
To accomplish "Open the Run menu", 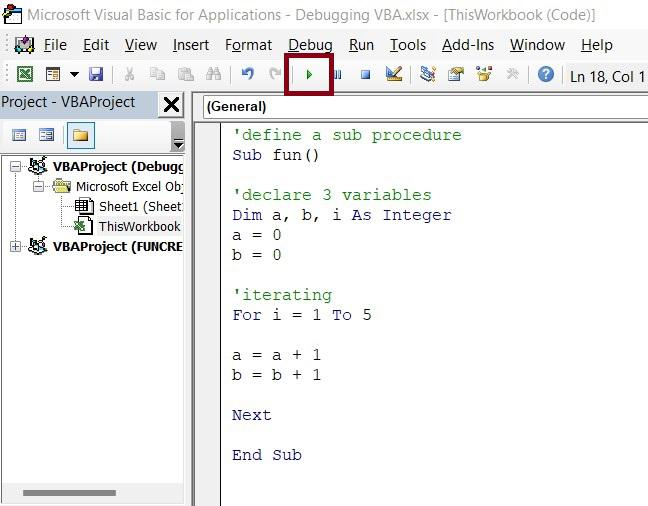I will 361,45.
